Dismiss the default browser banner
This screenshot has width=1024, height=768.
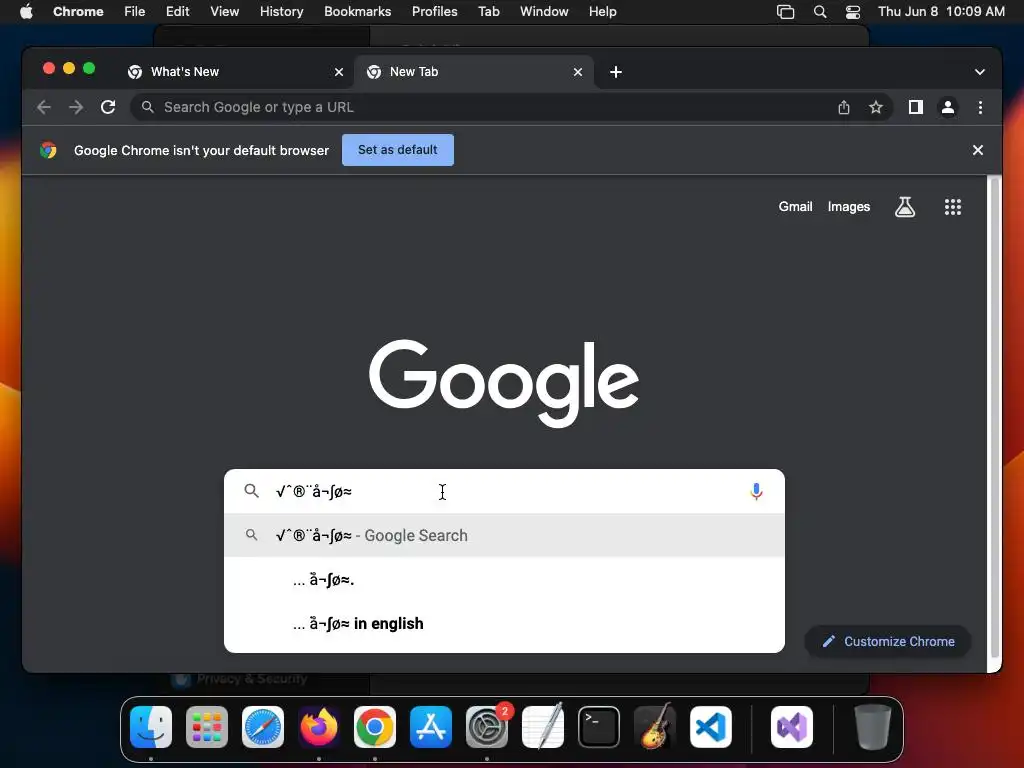pyautogui.click(x=978, y=150)
